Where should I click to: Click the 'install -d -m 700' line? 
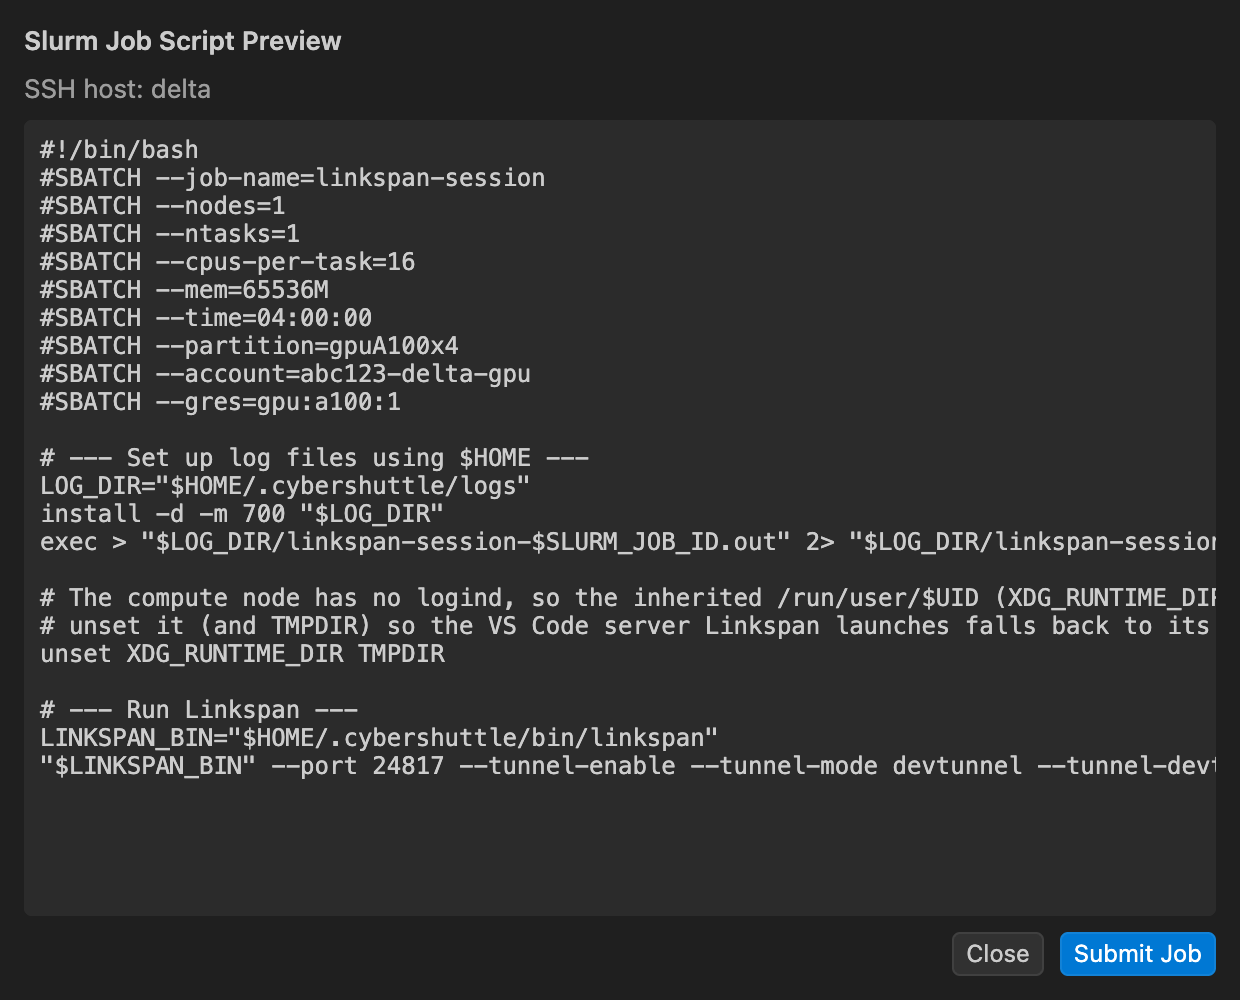click(x=242, y=514)
